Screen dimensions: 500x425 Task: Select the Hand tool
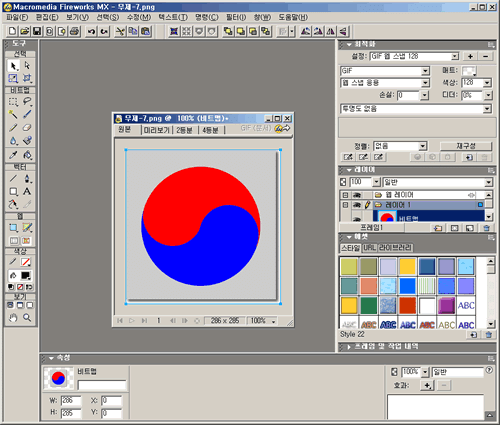tap(13, 318)
